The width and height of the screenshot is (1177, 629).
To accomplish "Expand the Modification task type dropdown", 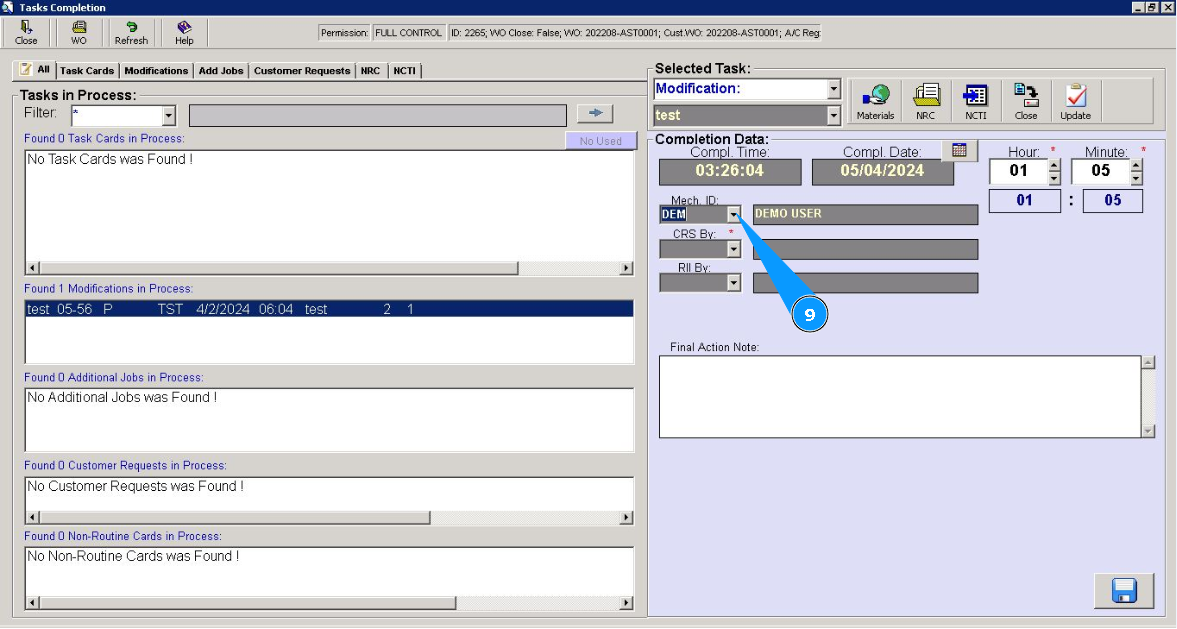I will tap(834, 89).
